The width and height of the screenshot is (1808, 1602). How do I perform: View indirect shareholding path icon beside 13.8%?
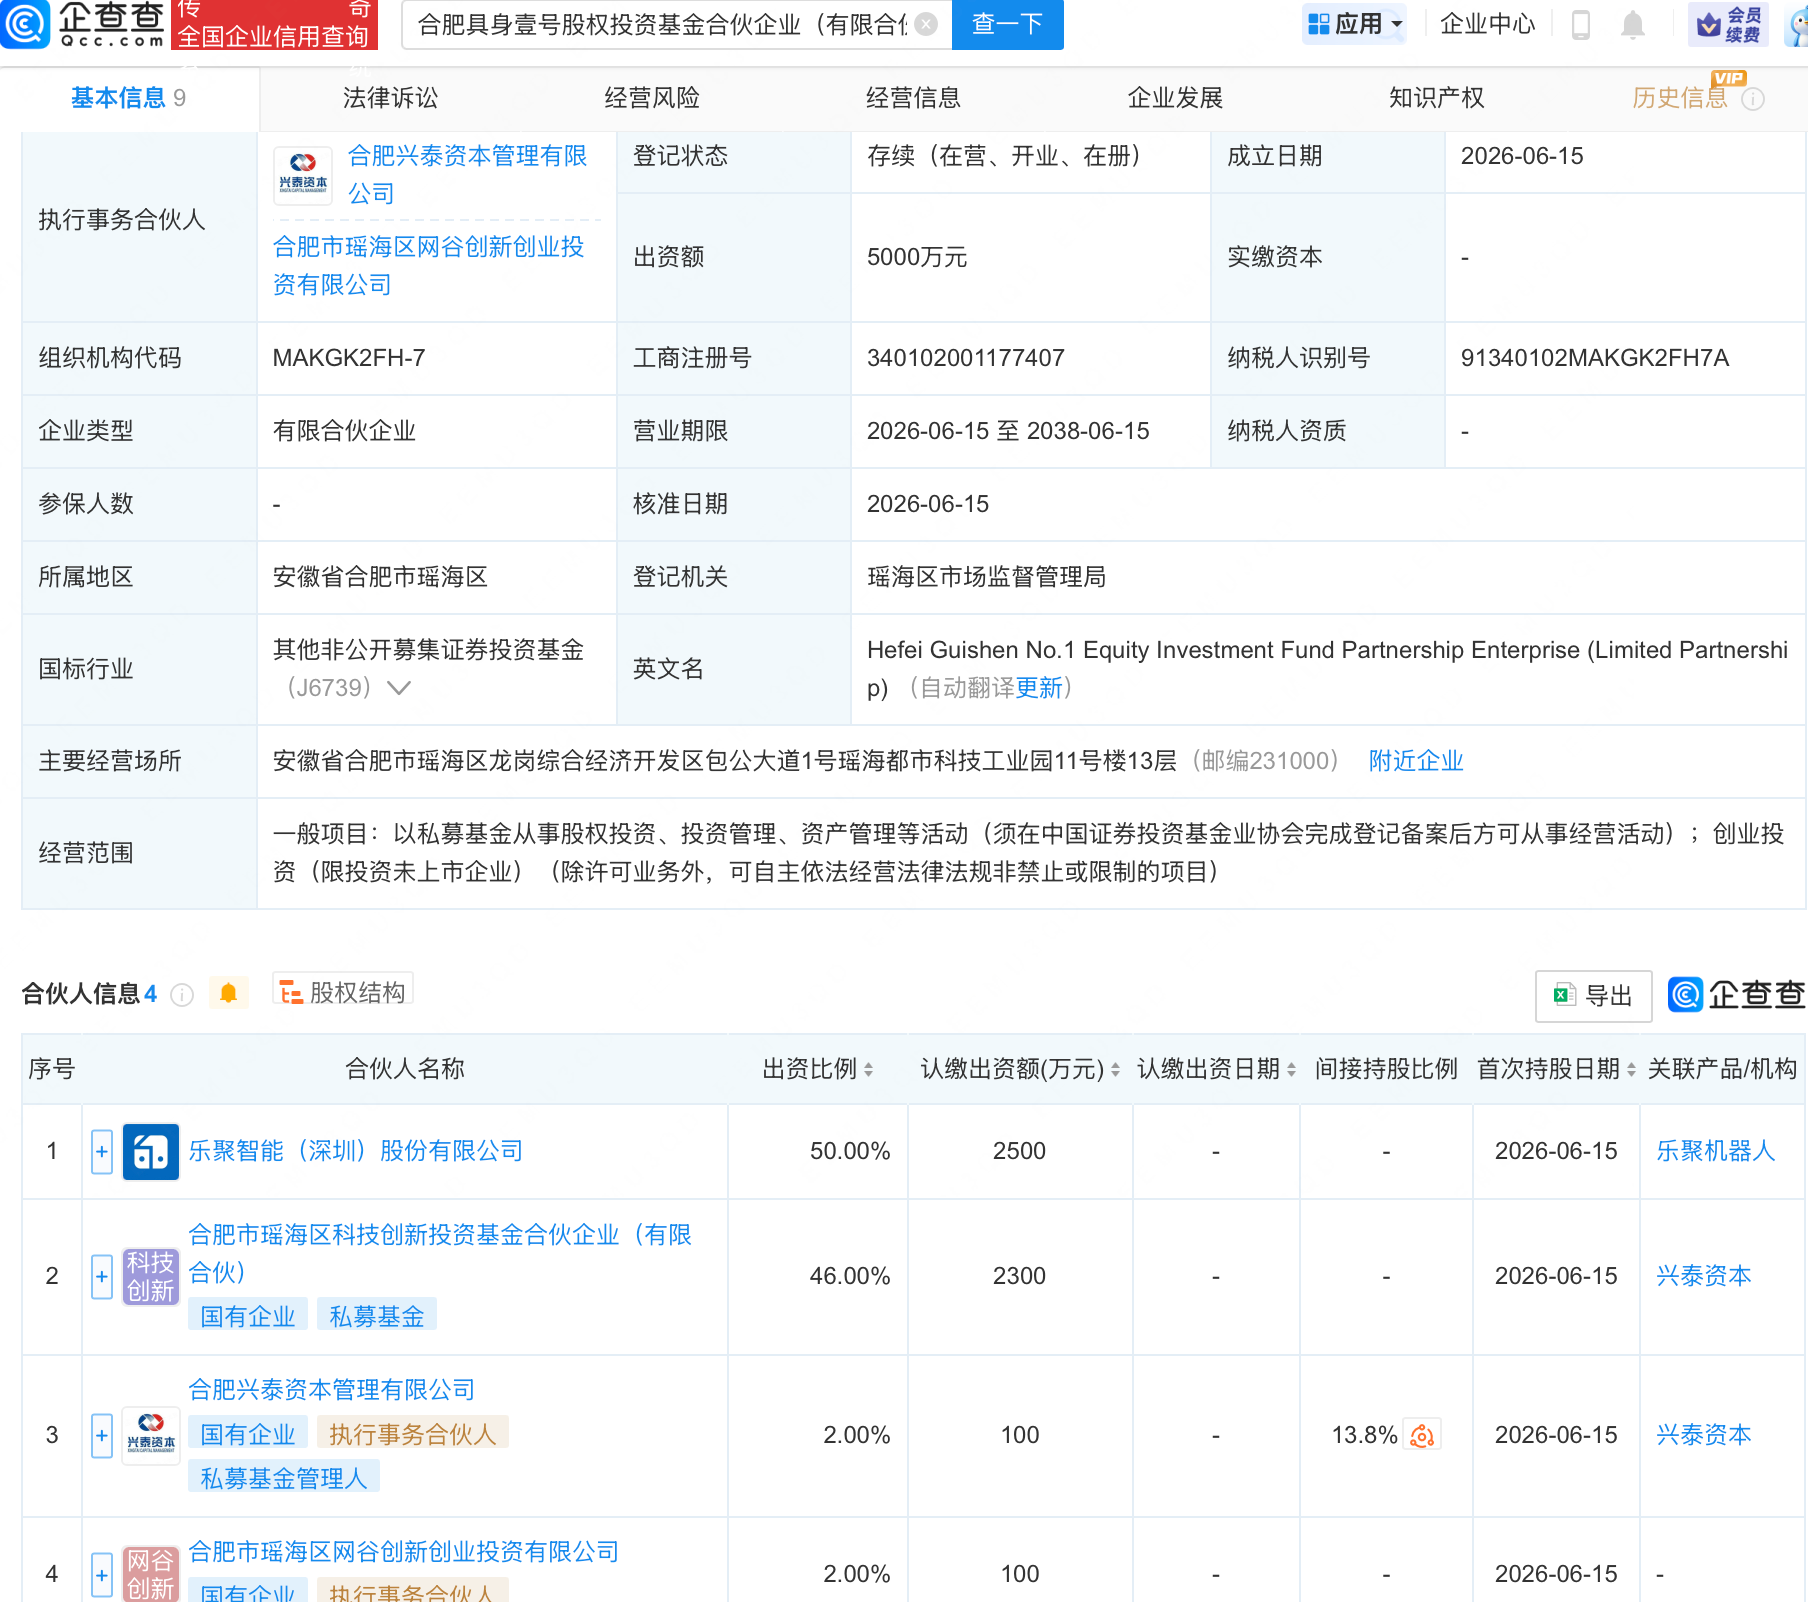point(1422,1436)
